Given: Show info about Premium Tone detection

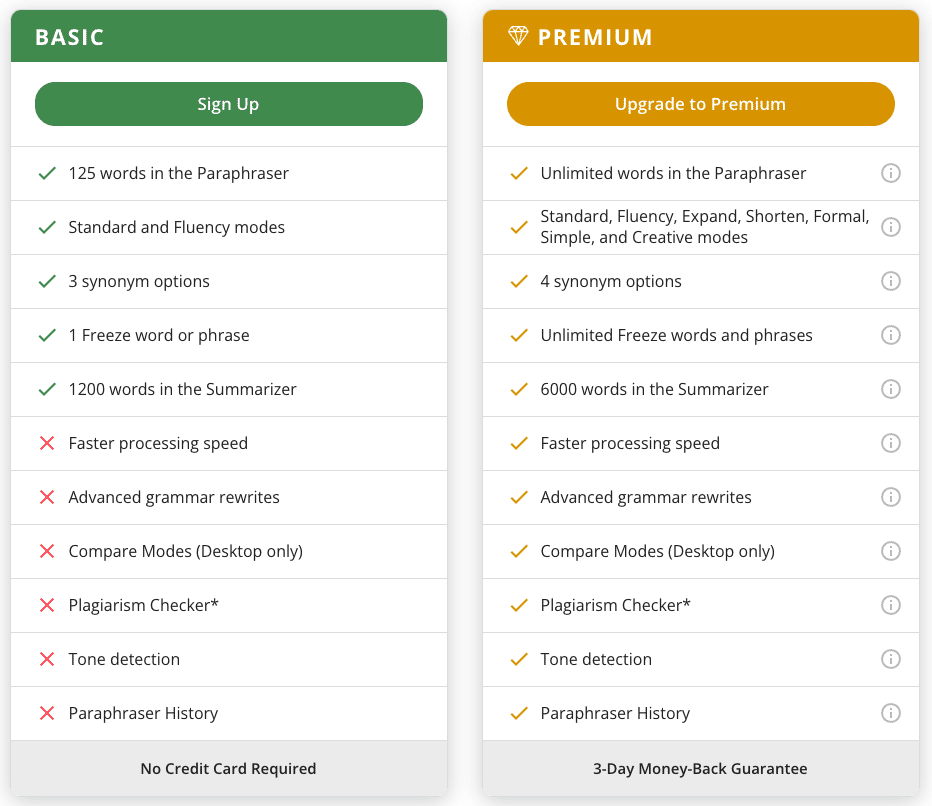Looking at the screenshot, I should pyautogui.click(x=890, y=659).
